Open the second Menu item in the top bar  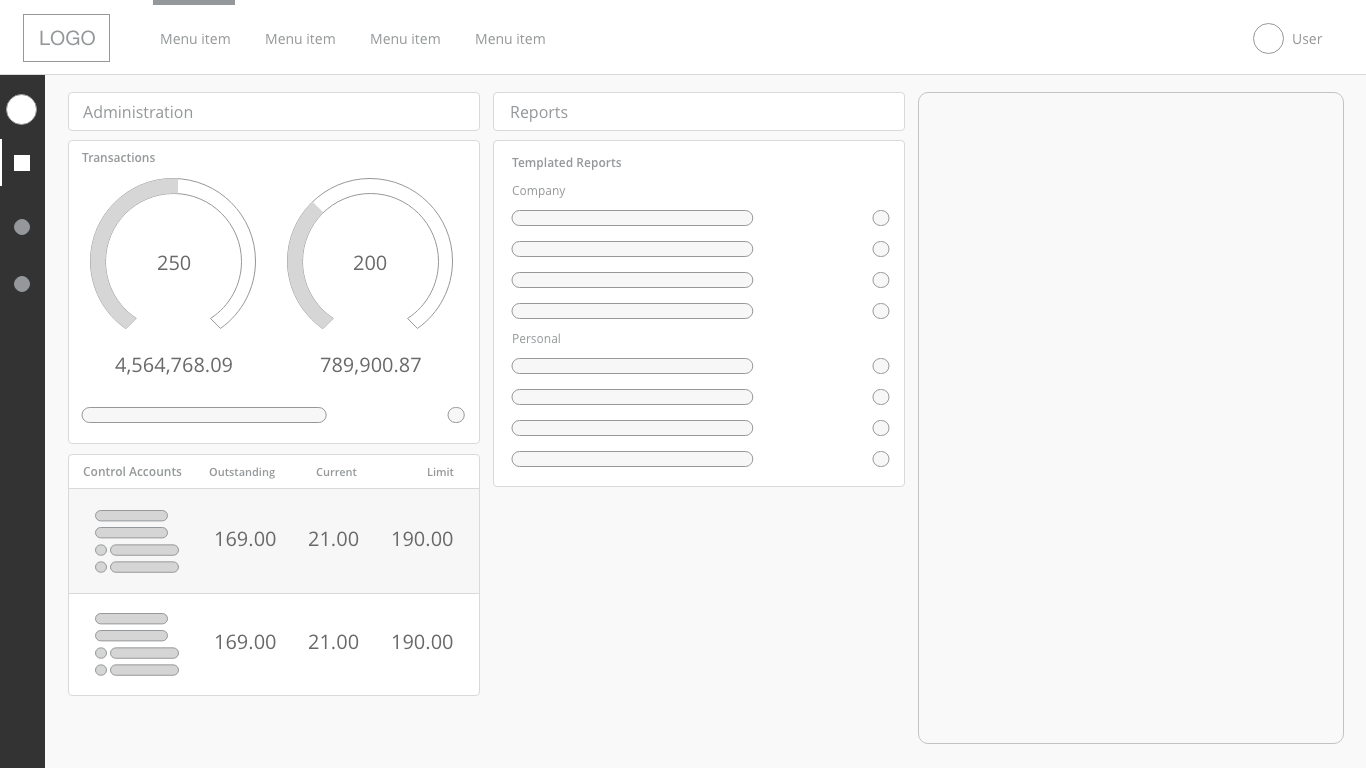point(300,39)
